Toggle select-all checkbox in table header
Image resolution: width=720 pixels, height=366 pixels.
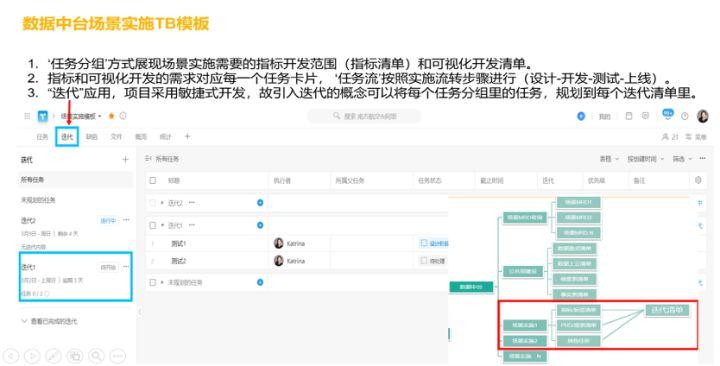(153, 180)
